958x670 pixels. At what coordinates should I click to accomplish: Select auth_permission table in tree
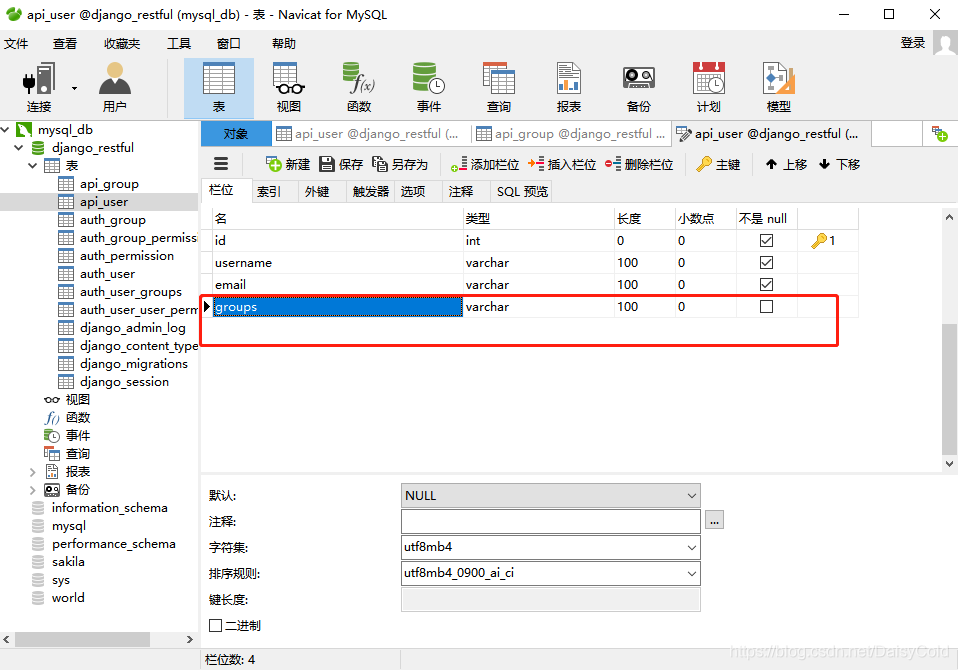click(x=126, y=256)
